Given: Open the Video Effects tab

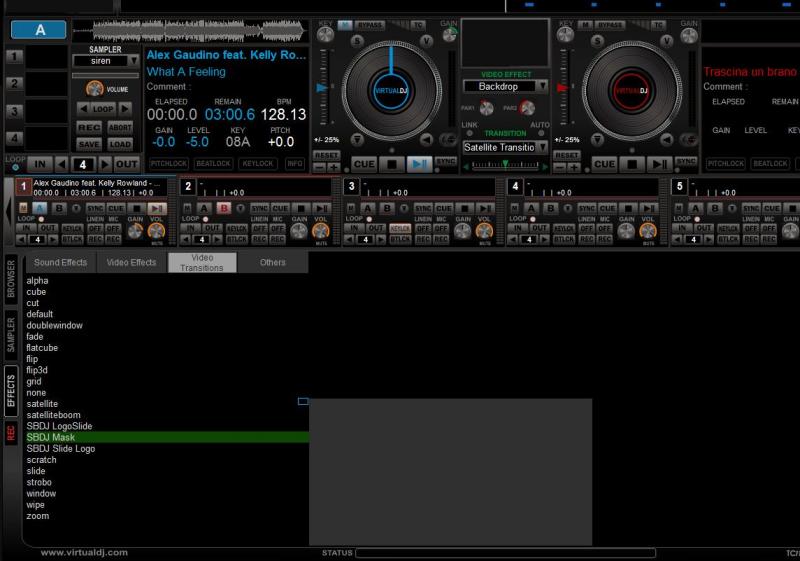Looking at the screenshot, I should 131,262.
